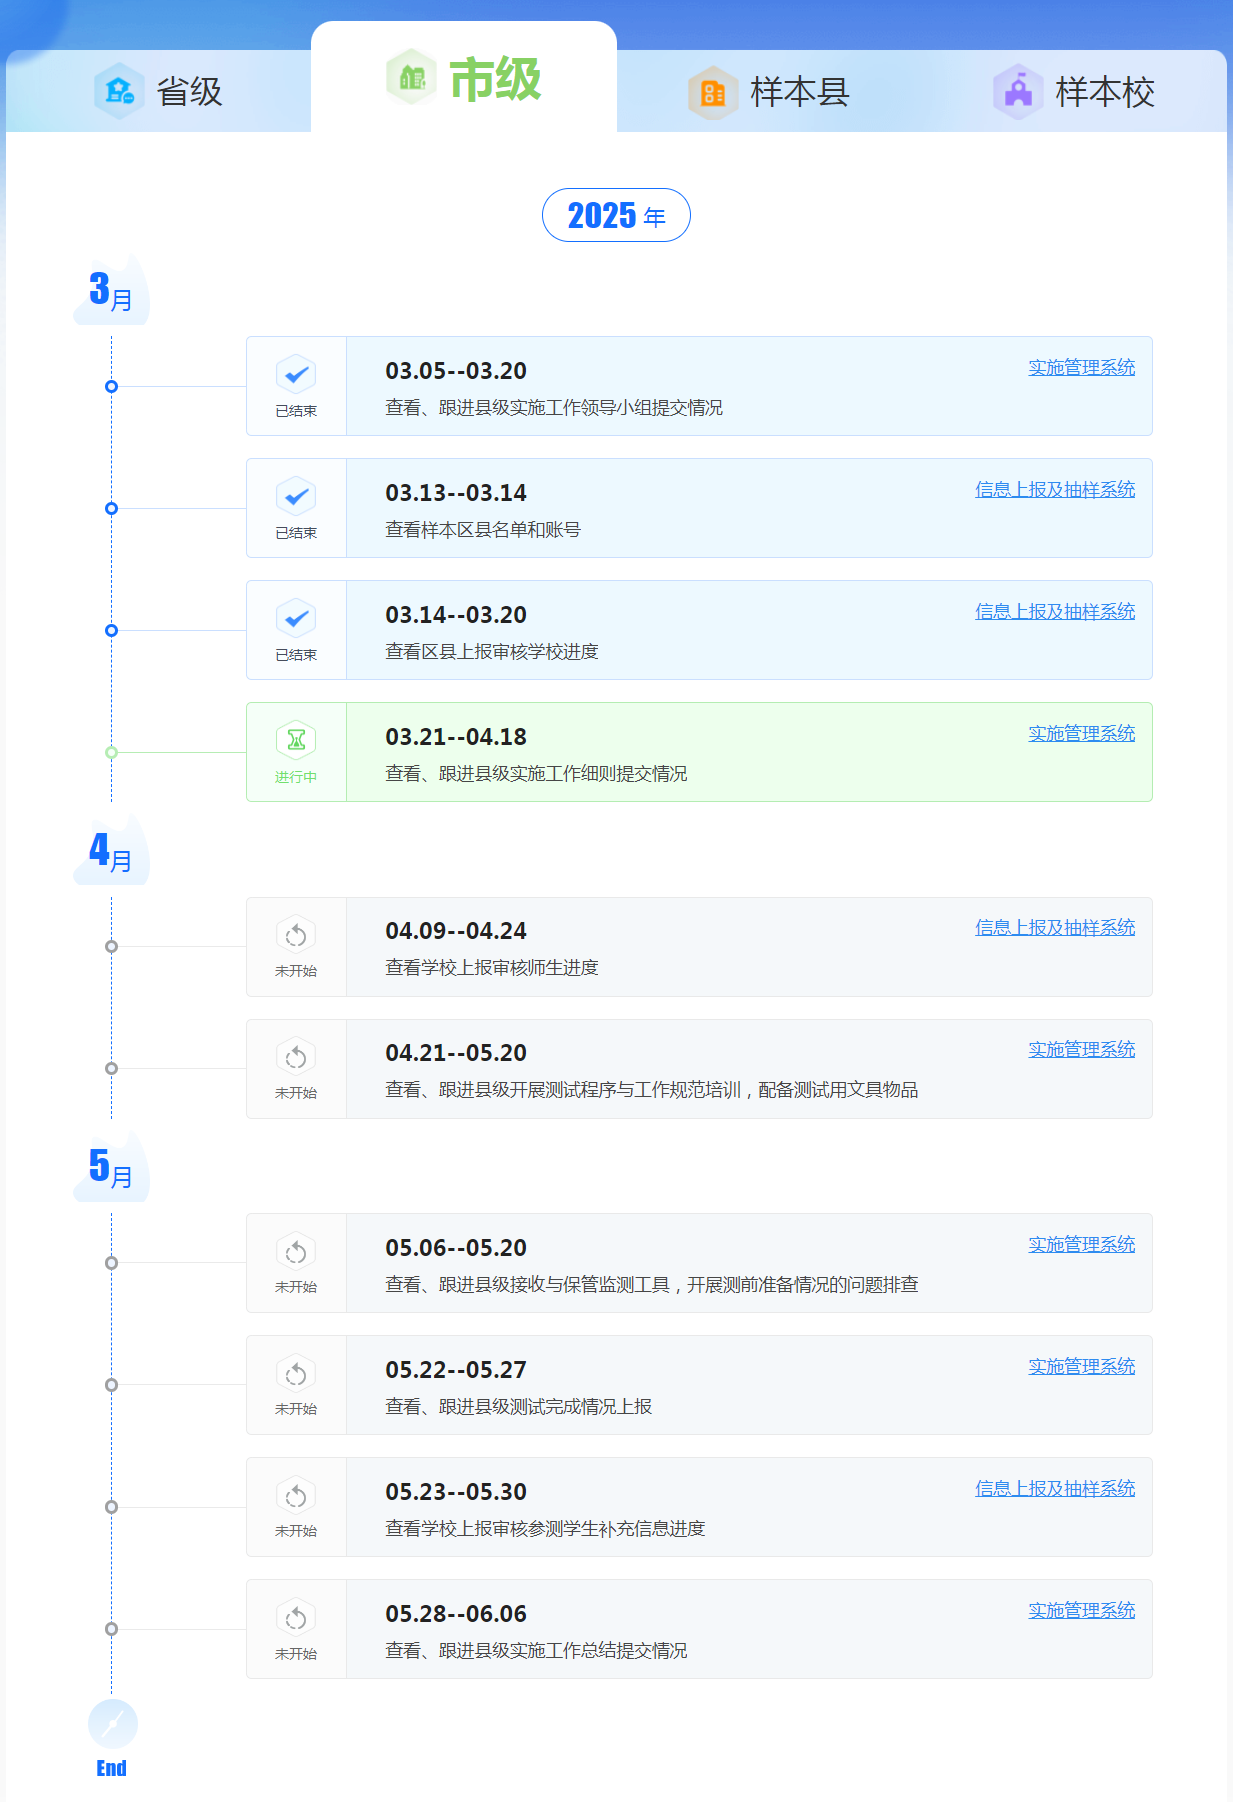Click date text 03.05--03.20
This screenshot has height=1802, width=1233.
coord(456,371)
